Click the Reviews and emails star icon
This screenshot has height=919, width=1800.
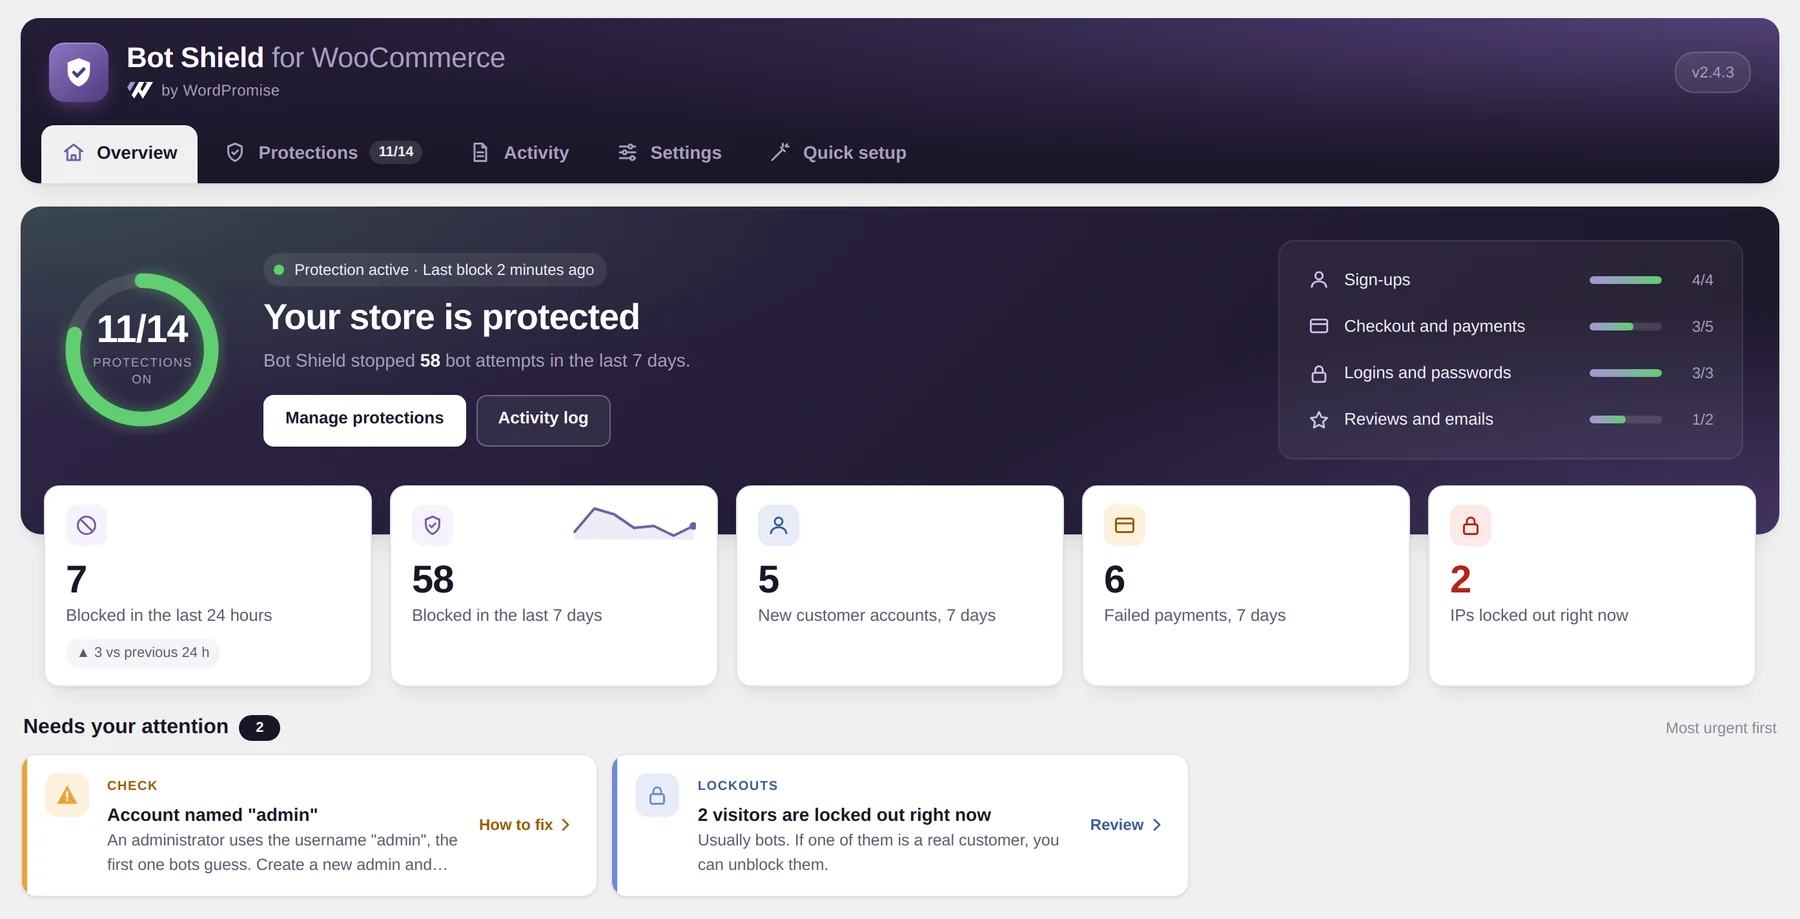(x=1319, y=420)
